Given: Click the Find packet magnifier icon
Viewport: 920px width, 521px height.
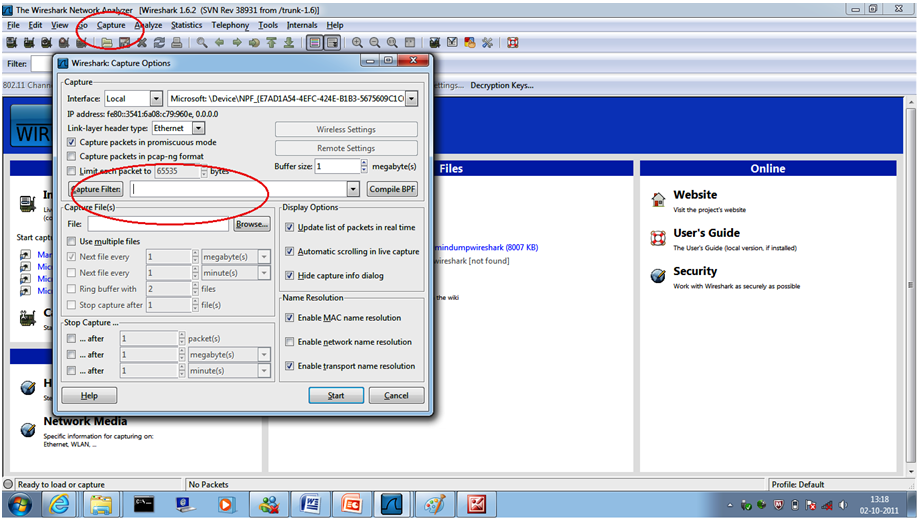Looking at the screenshot, I should click(202, 43).
